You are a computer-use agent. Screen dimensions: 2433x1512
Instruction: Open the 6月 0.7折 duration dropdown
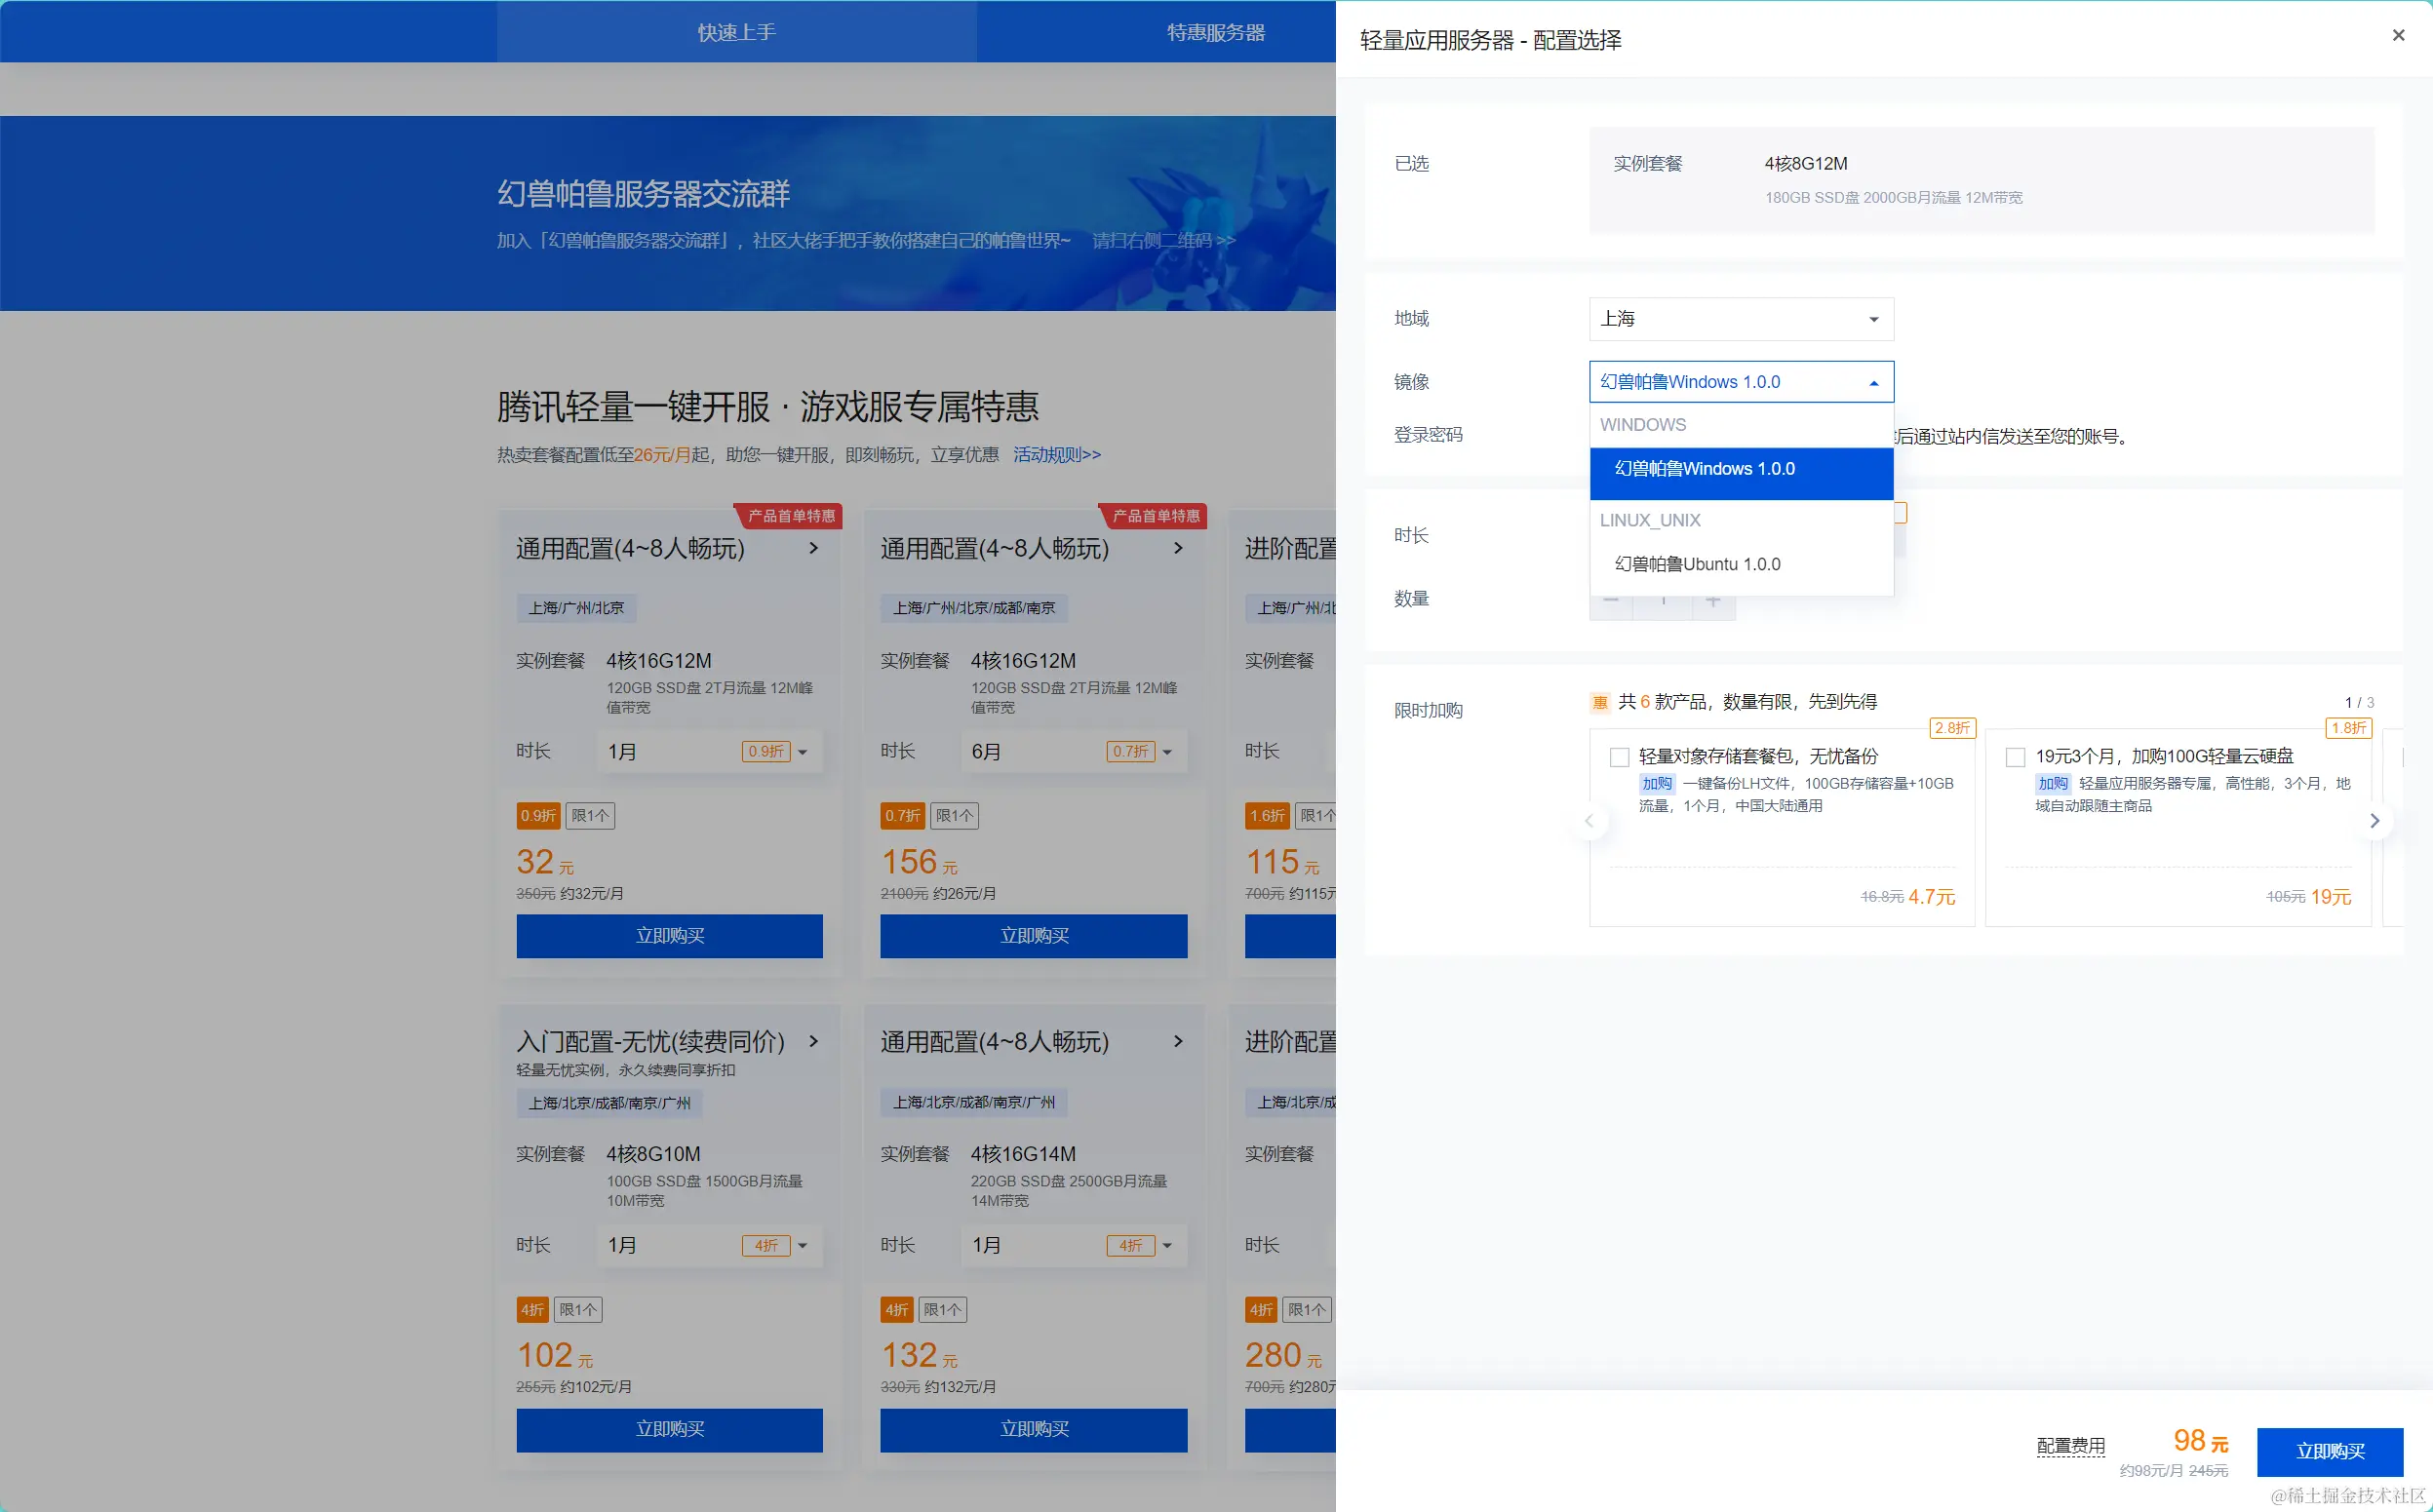(x=1073, y=751)
